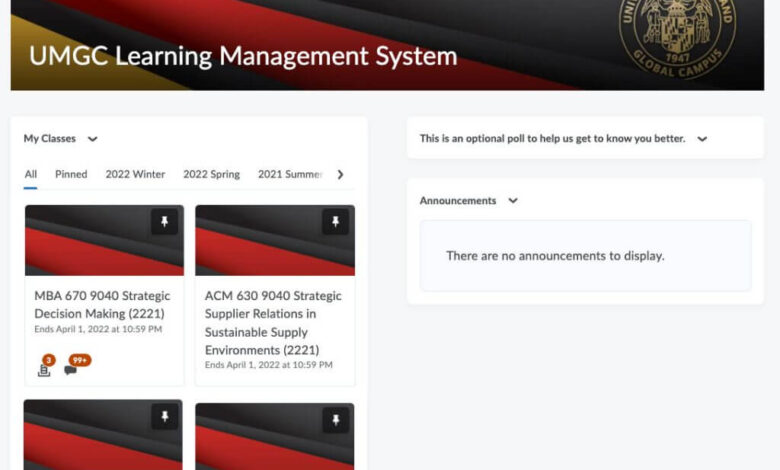Open ACM 630 9040 Strategic Supplier Relations course
This screenshot has width=780, height=470.
[273, 322]
